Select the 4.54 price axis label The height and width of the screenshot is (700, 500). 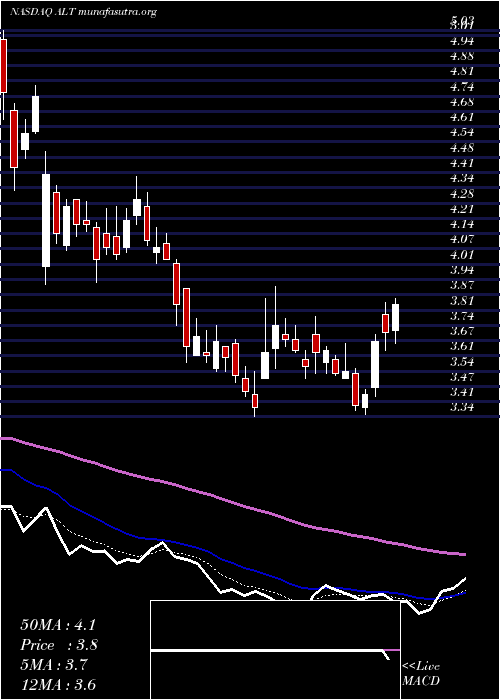pos(462,133)
